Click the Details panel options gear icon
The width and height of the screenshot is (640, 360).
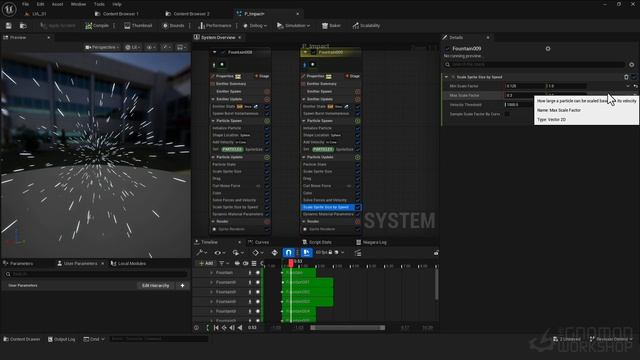click(x=631, y=64)
